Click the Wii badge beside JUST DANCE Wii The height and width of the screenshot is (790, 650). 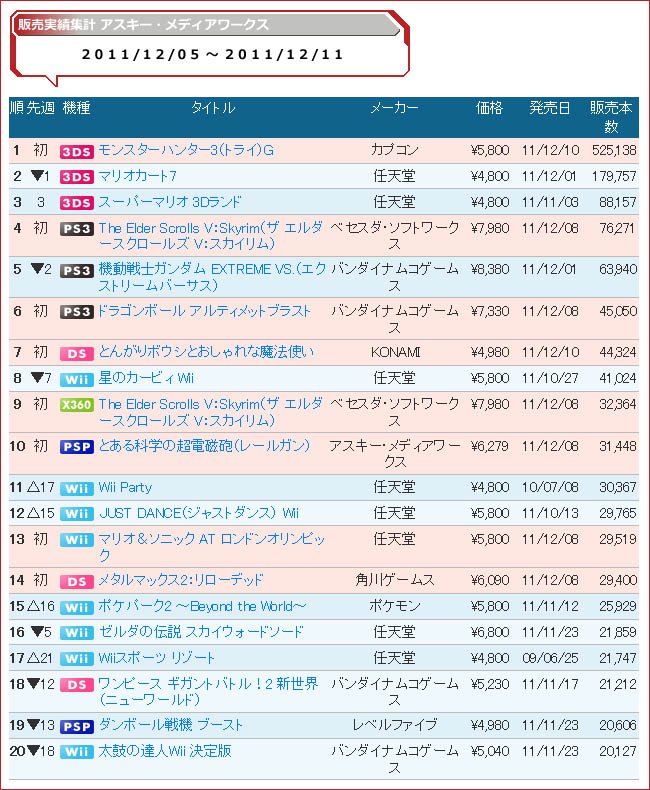tap(77, 514)
